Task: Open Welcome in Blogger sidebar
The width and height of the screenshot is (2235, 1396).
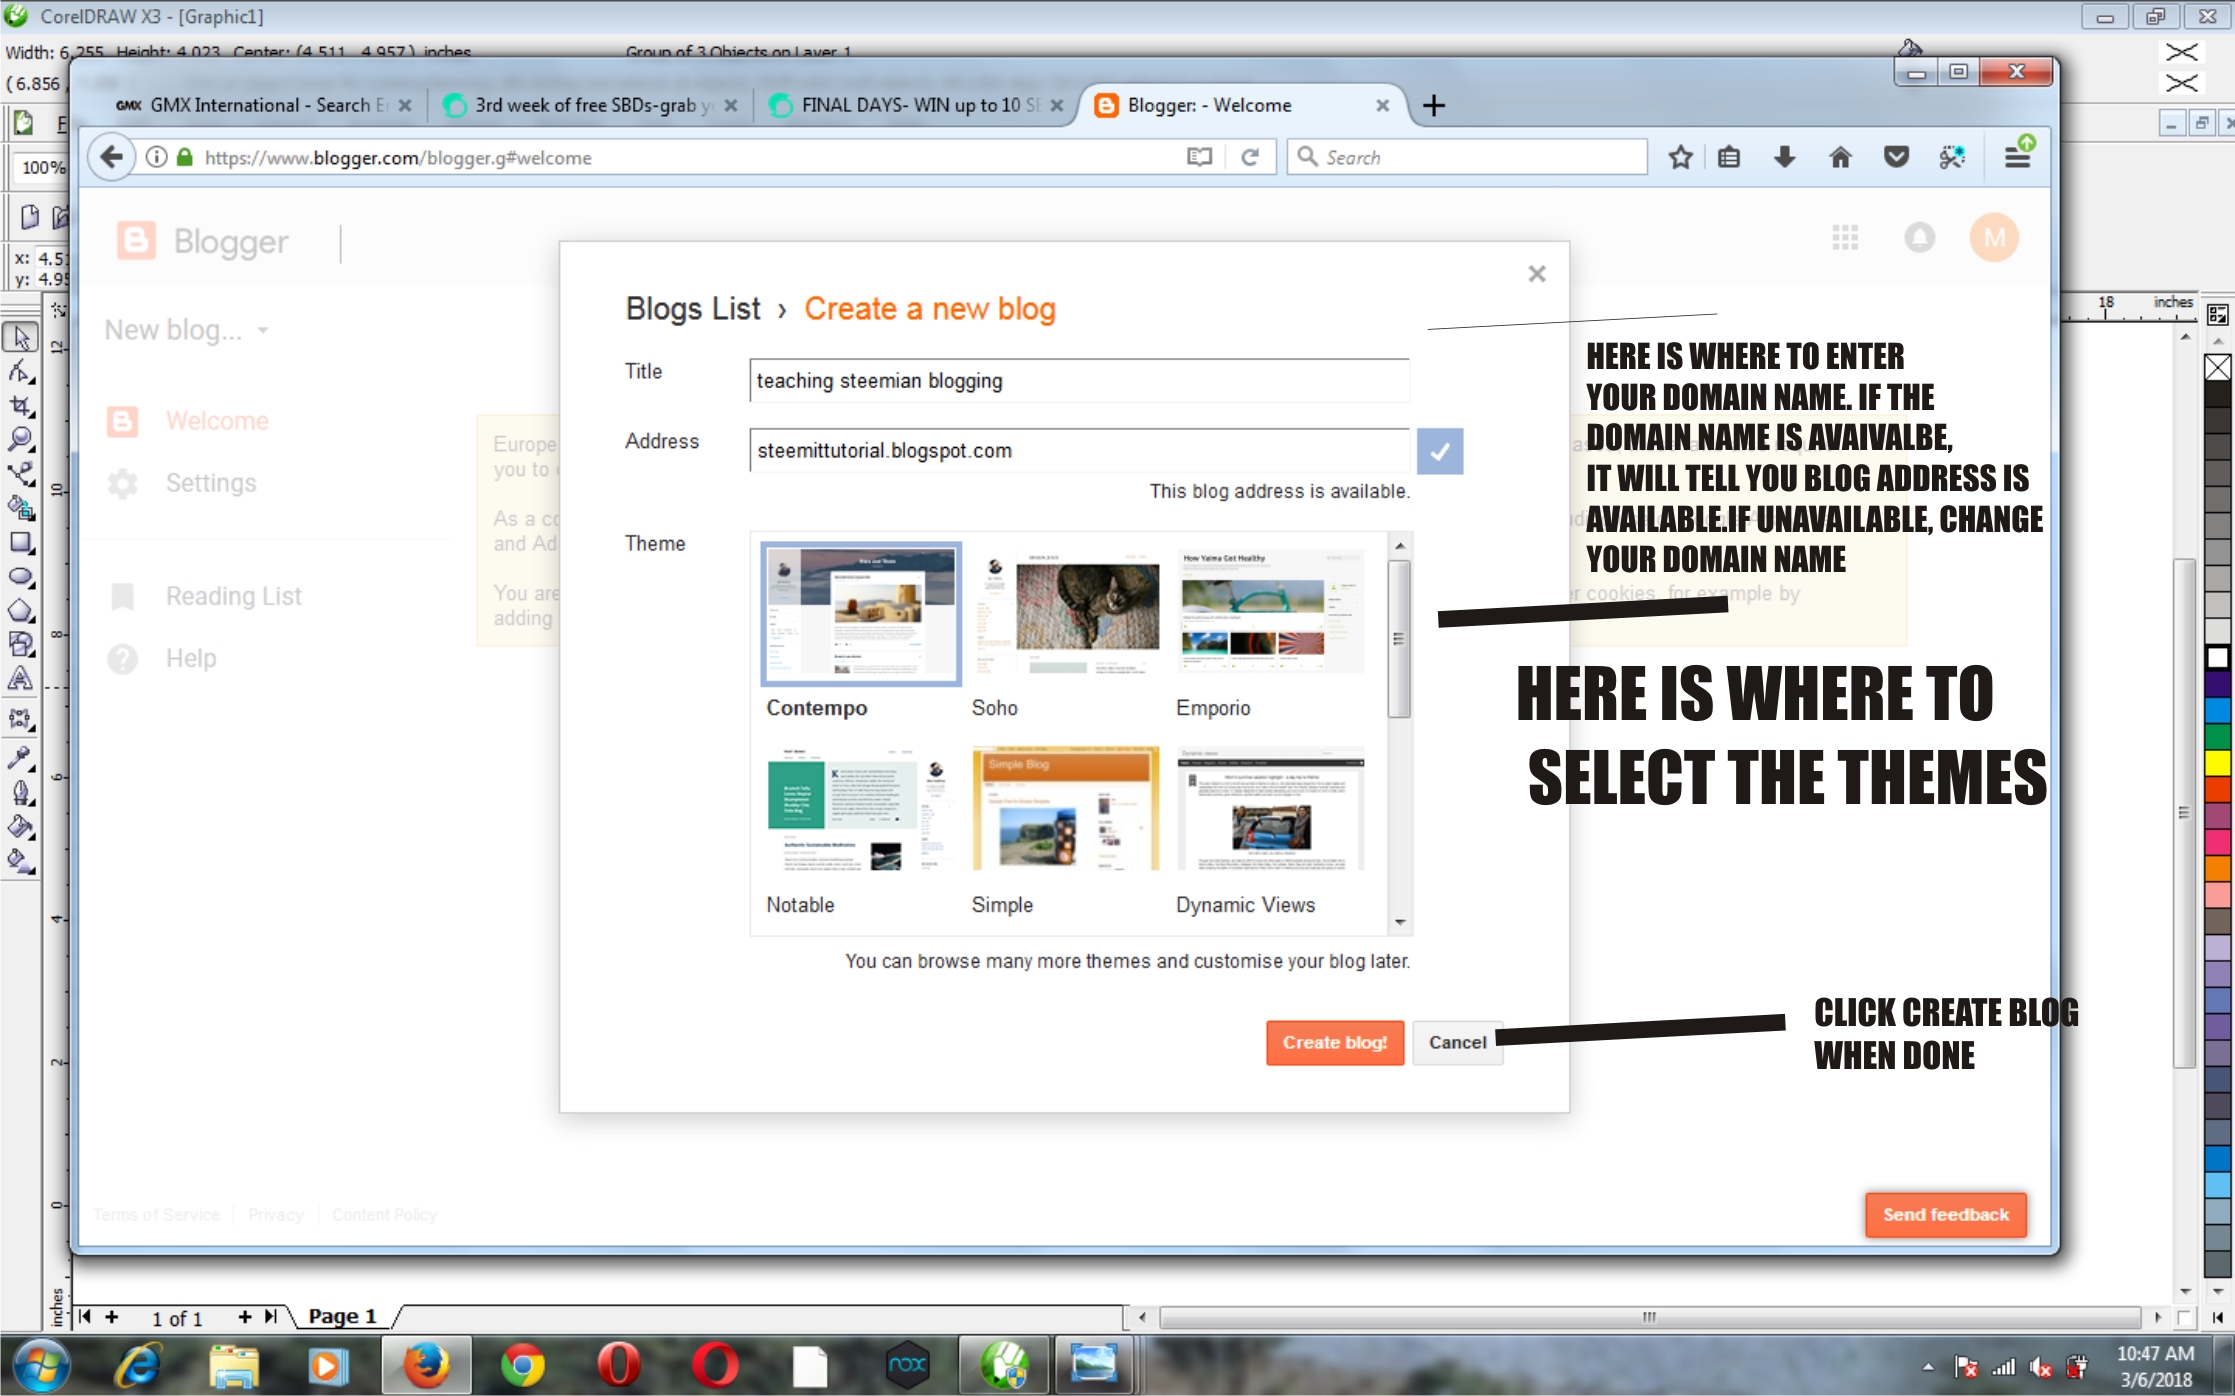Action: 188,421
